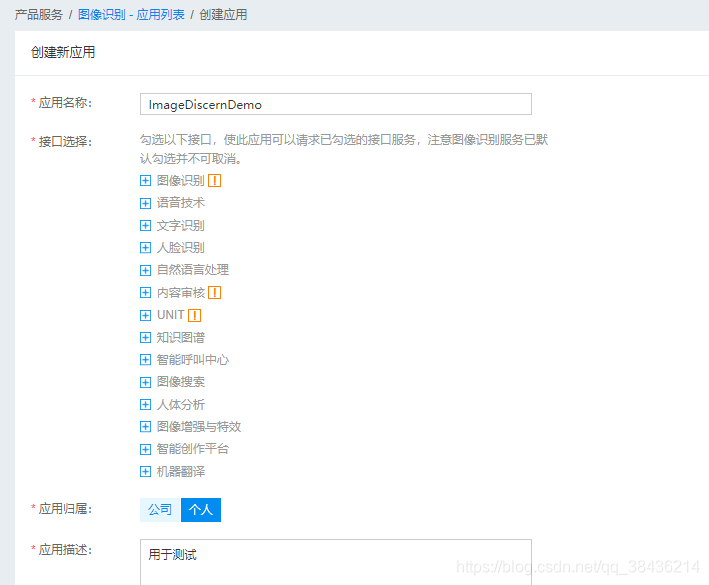709x585 pixels.
Task: Expand the 人体分析 interface group
Action: (145, 405)
